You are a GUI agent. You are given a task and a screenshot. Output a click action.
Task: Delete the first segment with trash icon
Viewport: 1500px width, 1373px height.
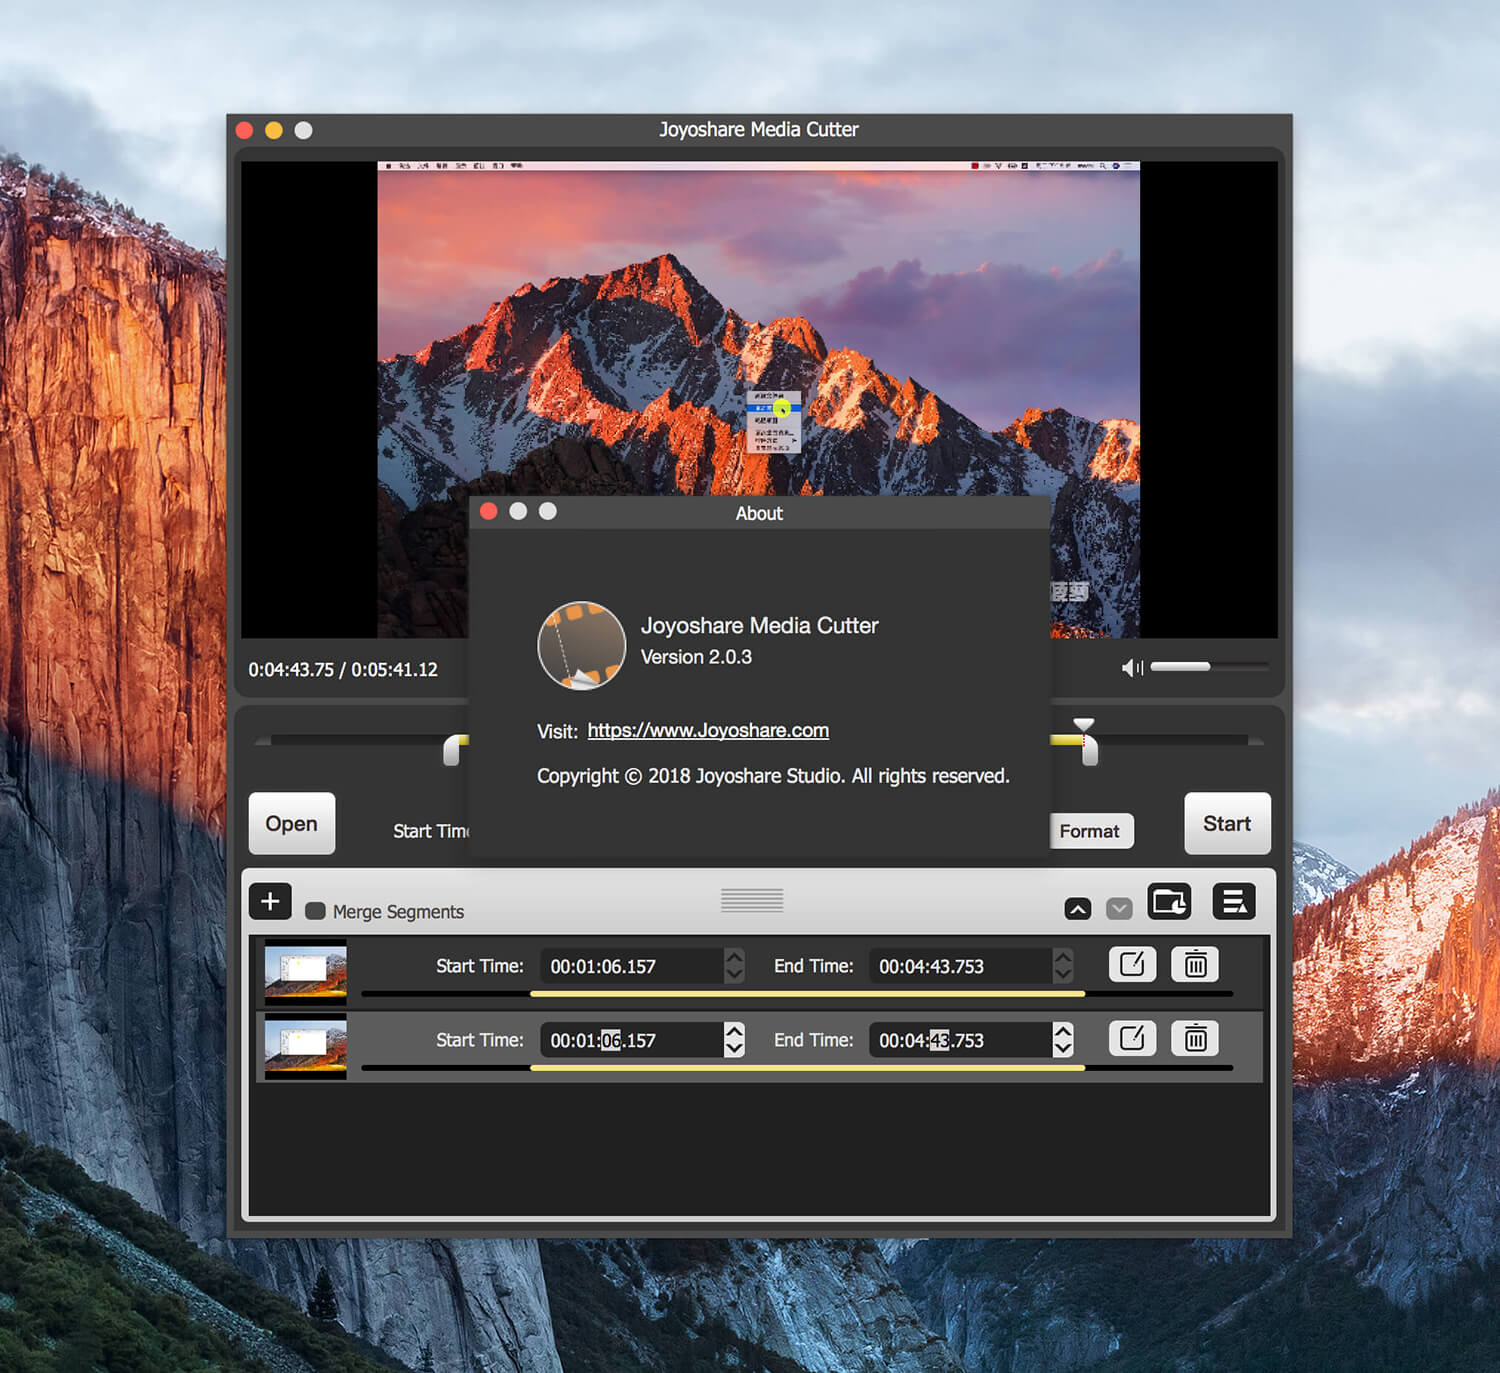[x=1195, y=964]
